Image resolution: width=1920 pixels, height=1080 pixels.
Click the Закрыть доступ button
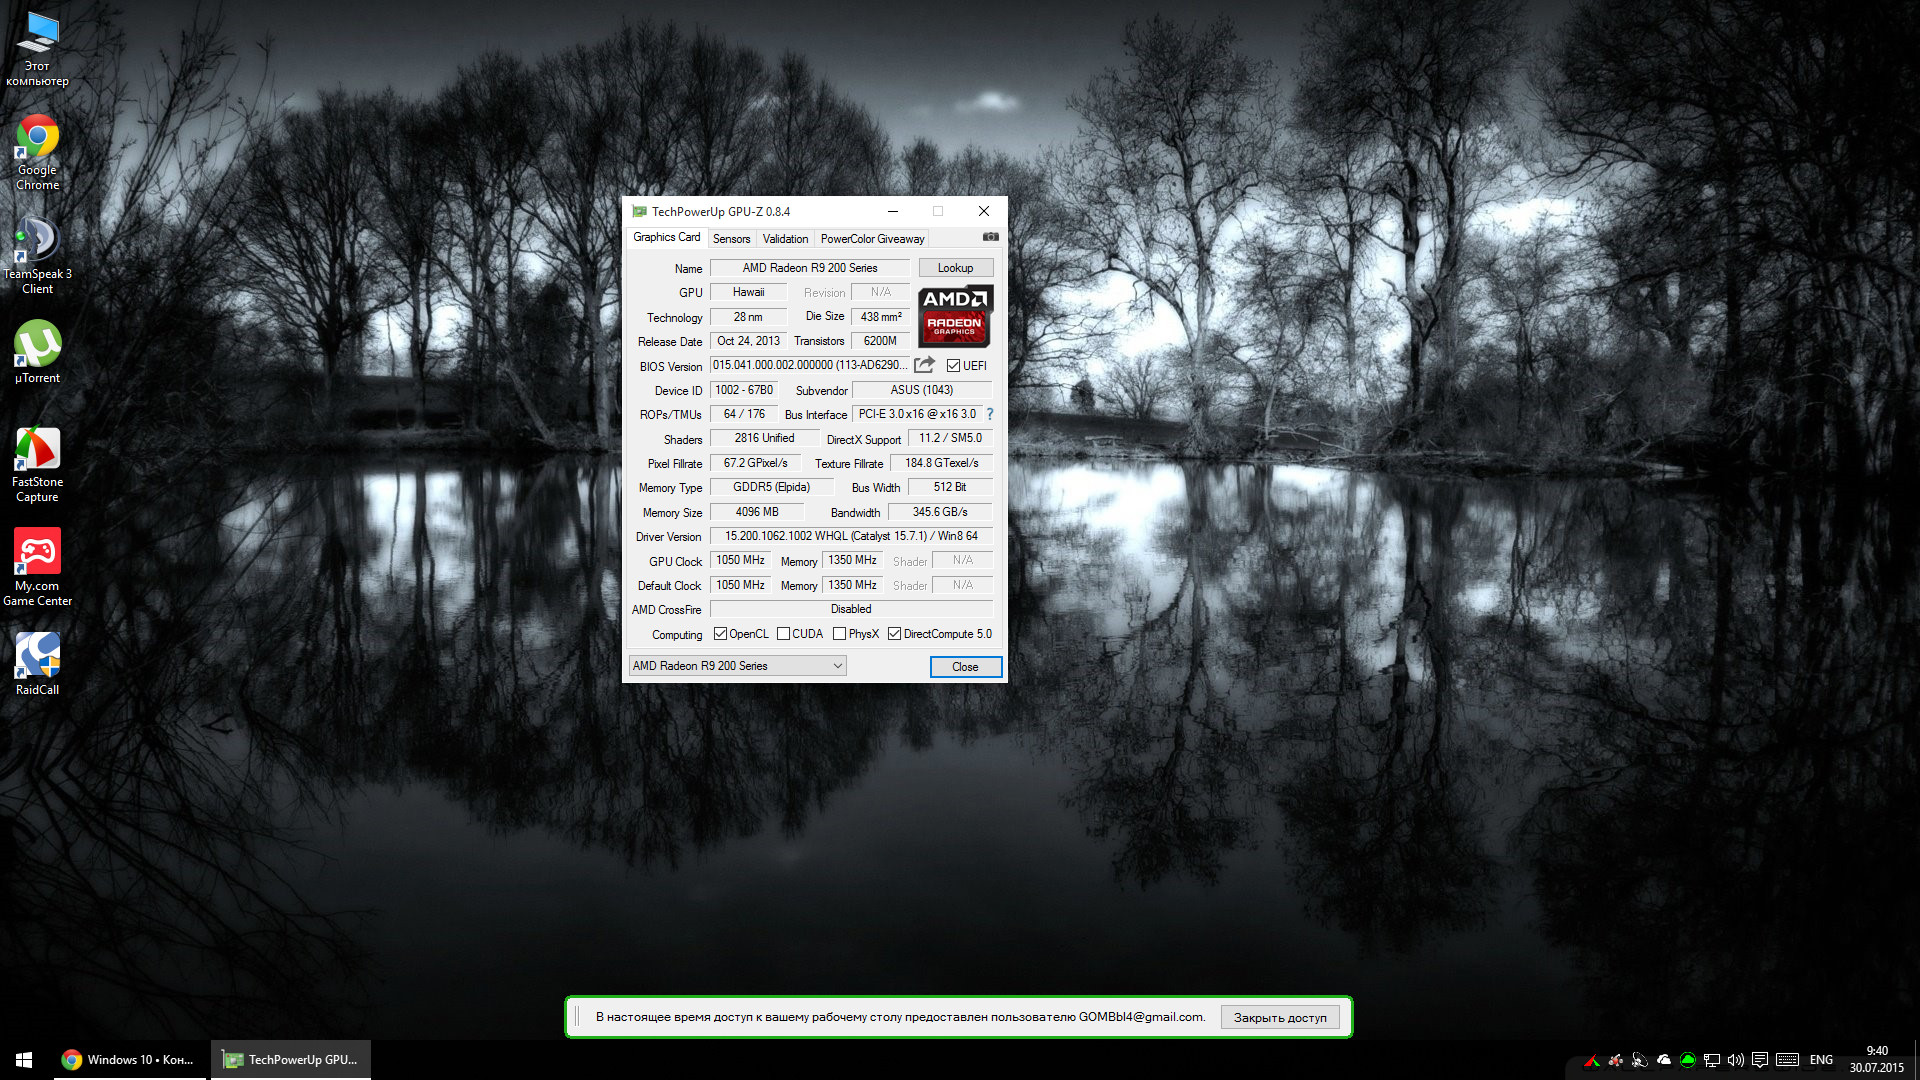tap(1279, 1018)
